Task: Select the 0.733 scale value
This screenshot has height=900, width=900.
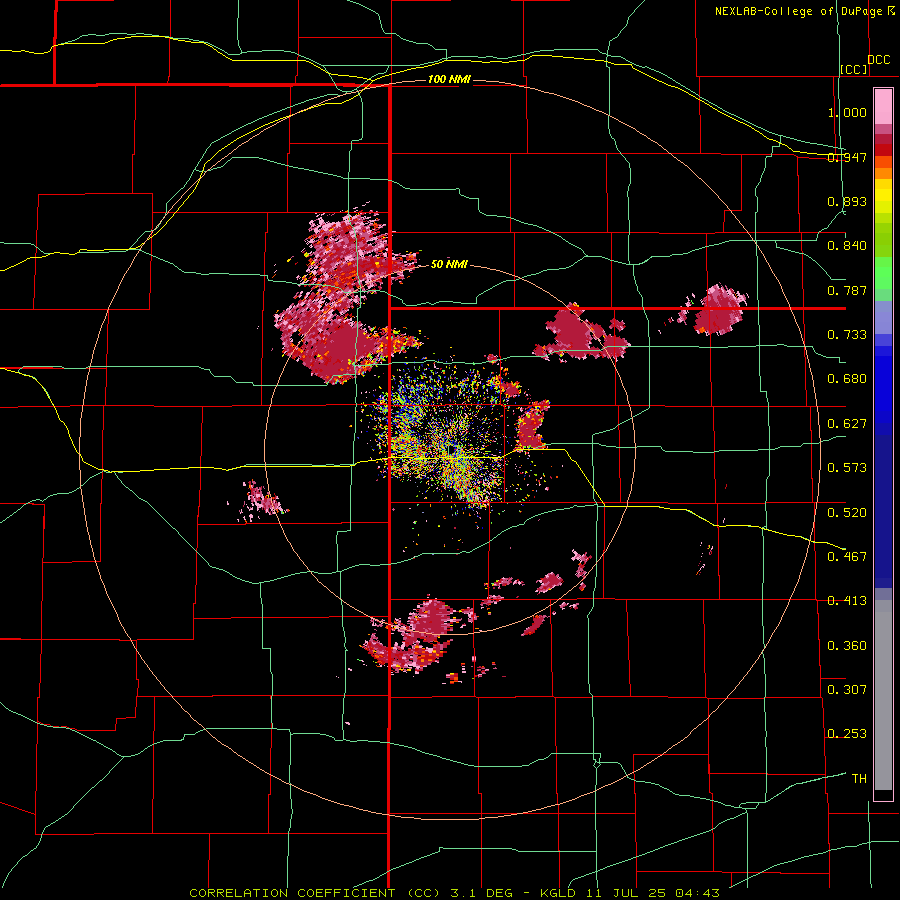Action: point(847,335)
